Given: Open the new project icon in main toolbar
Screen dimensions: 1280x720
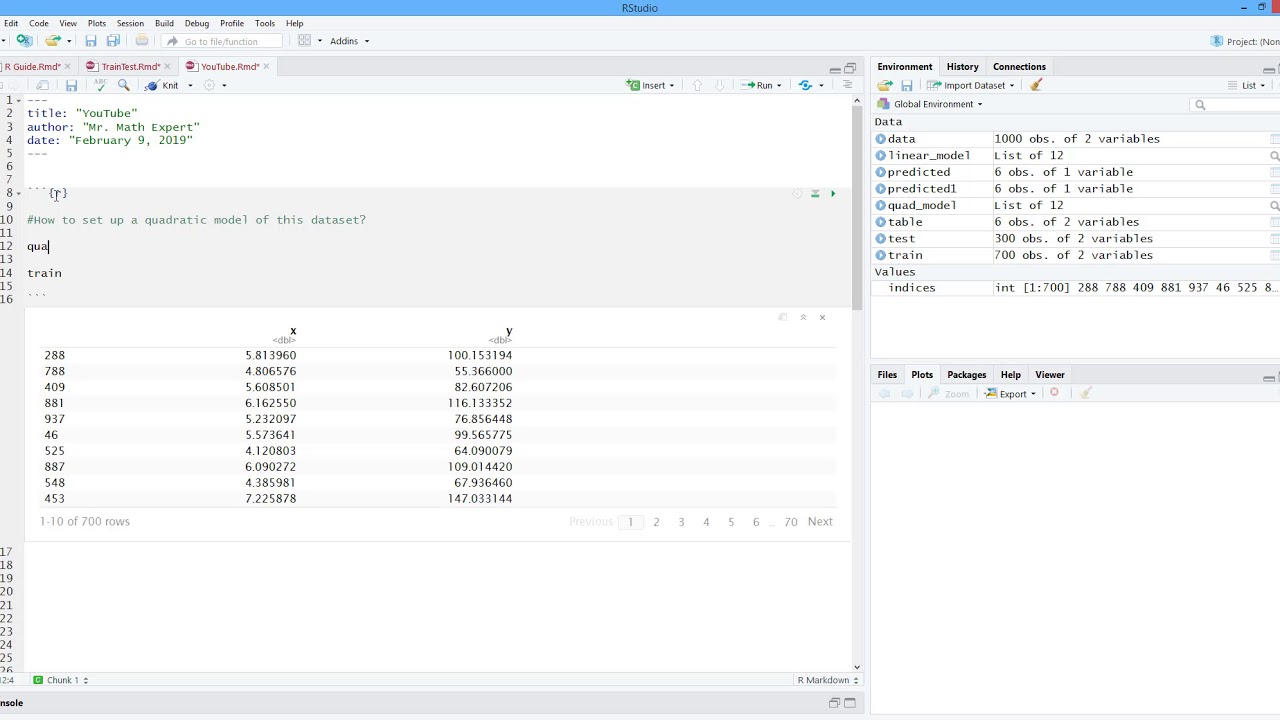Looking at the screenshot, I should click(24, 41).
